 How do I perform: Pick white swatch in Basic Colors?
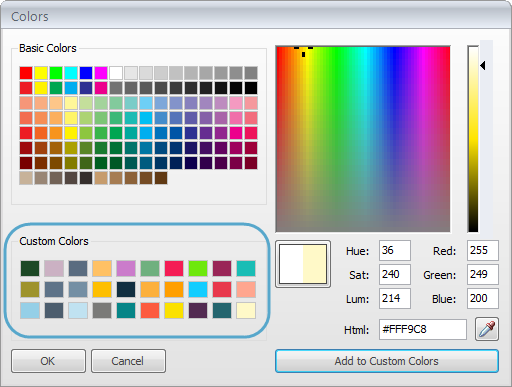[116, 73]
